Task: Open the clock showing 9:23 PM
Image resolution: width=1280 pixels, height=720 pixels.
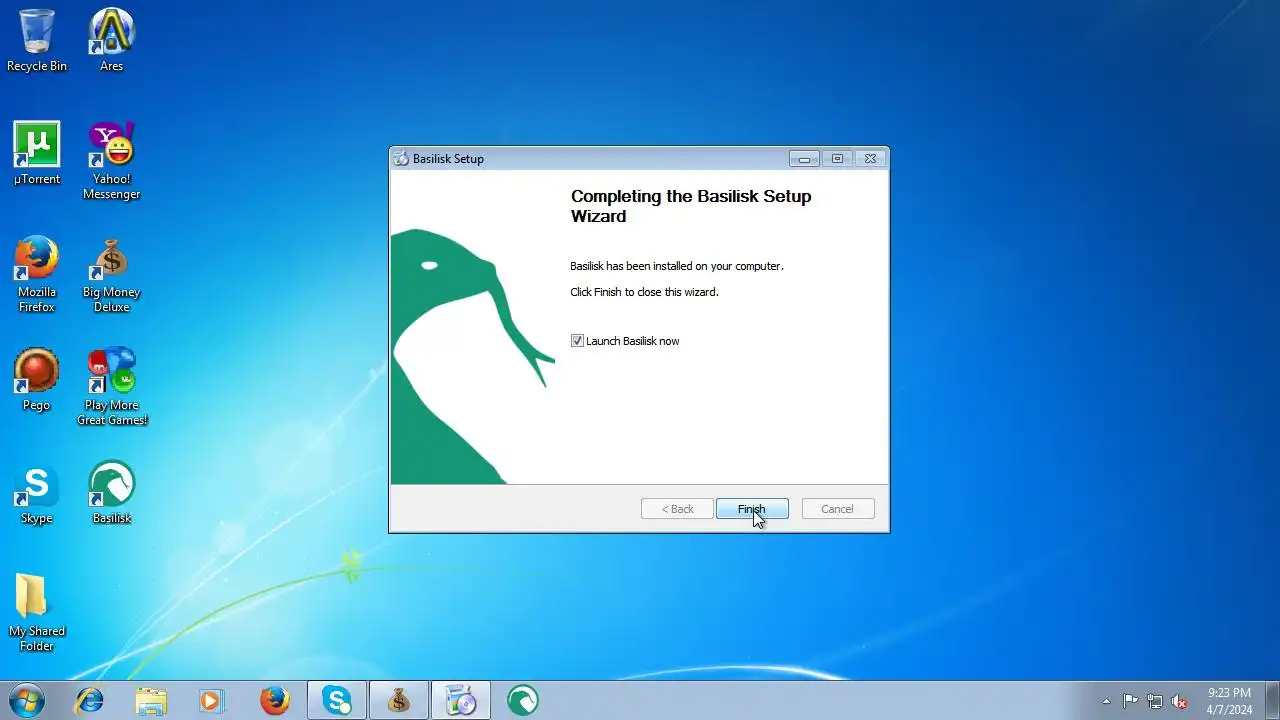Action: [1229, 701]
